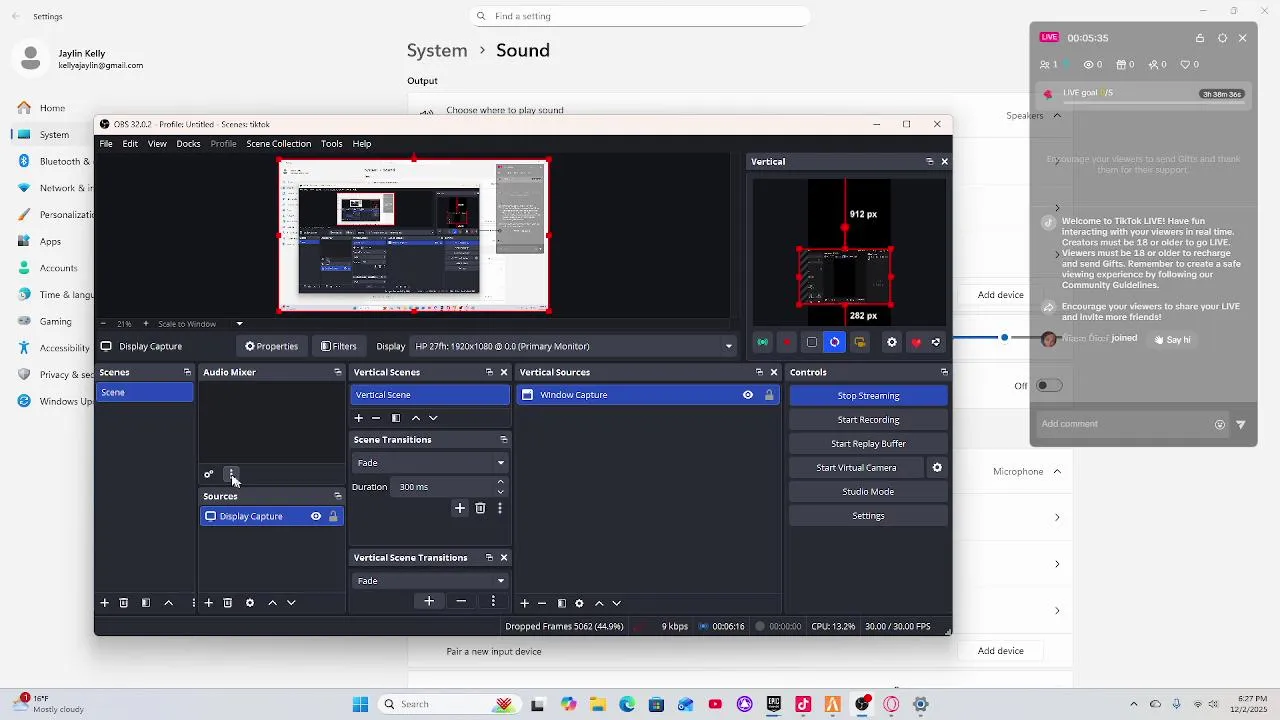Open the Tools menu
Viewport: 1280px width, 720px height.
332,144
